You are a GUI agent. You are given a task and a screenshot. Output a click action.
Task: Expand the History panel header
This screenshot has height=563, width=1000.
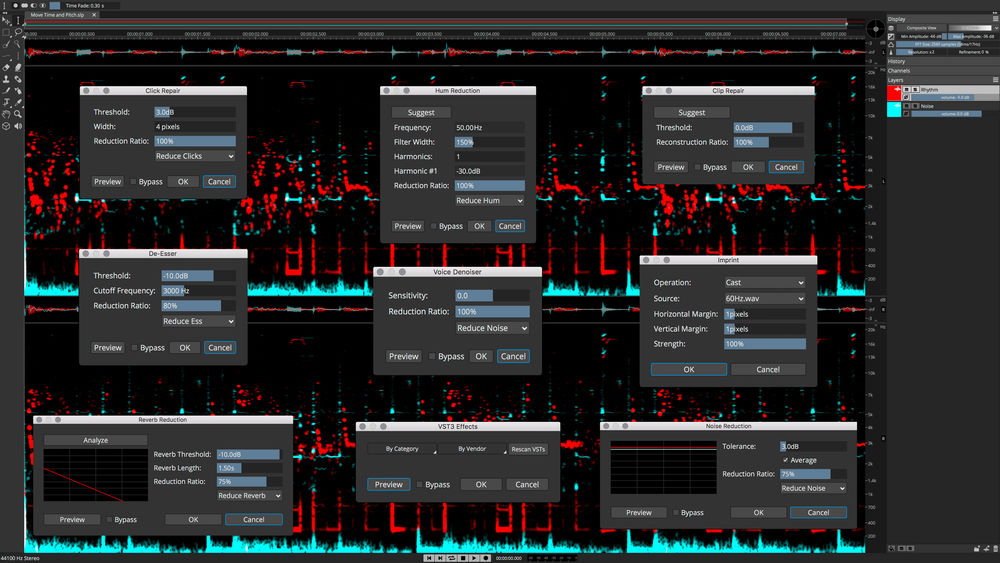click(897, 61)
